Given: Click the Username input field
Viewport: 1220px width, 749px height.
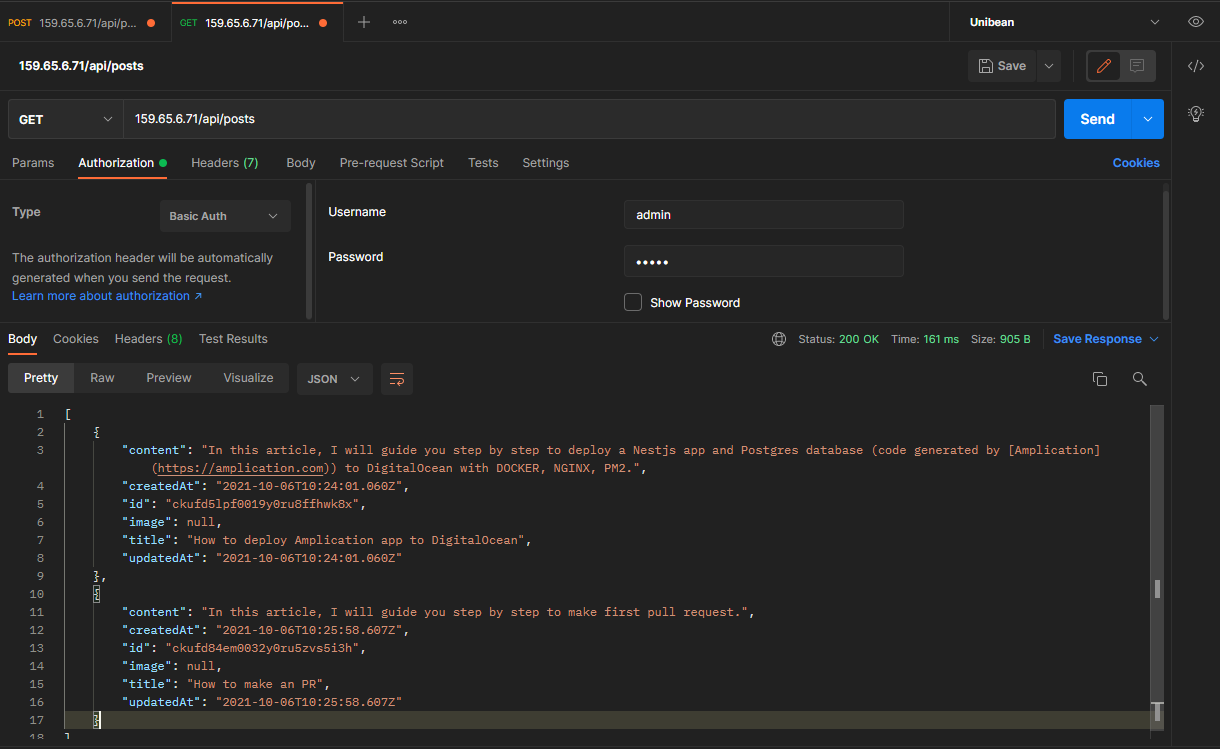Looking at the screenshot, I should [763, 215].
